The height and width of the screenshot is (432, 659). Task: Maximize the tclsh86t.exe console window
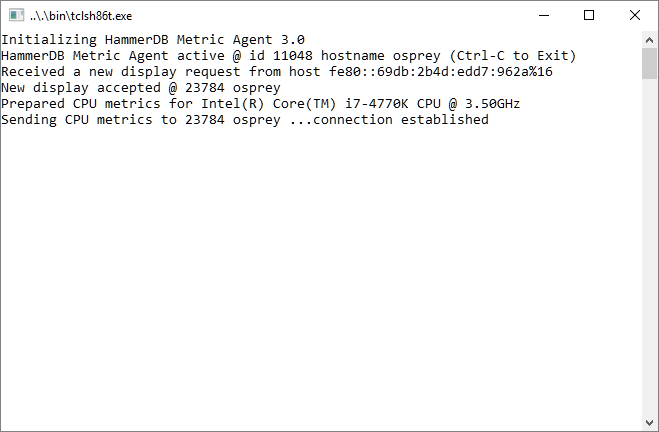(589, 16)
